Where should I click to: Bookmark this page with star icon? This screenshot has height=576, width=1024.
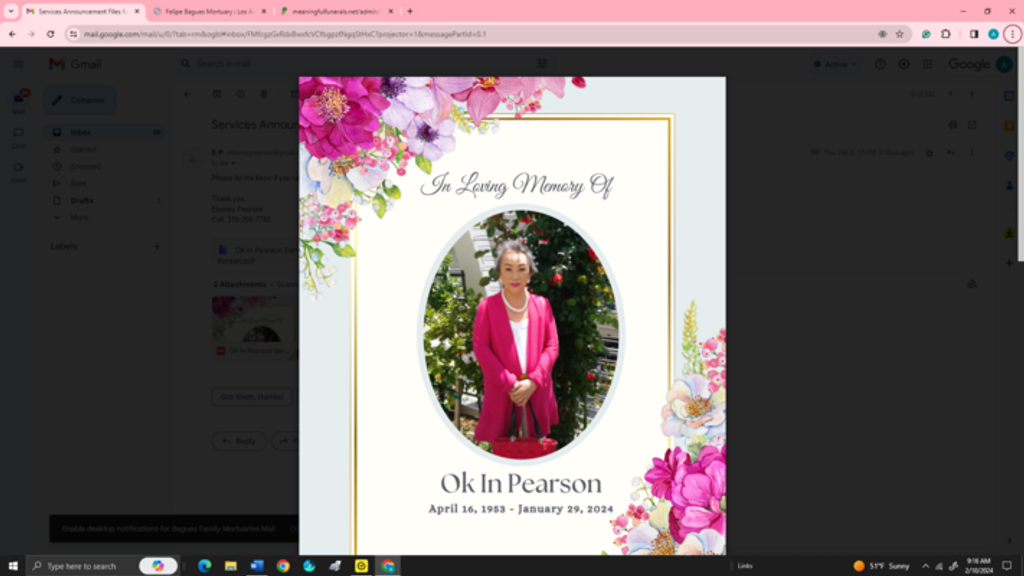(x=899, y=34)
